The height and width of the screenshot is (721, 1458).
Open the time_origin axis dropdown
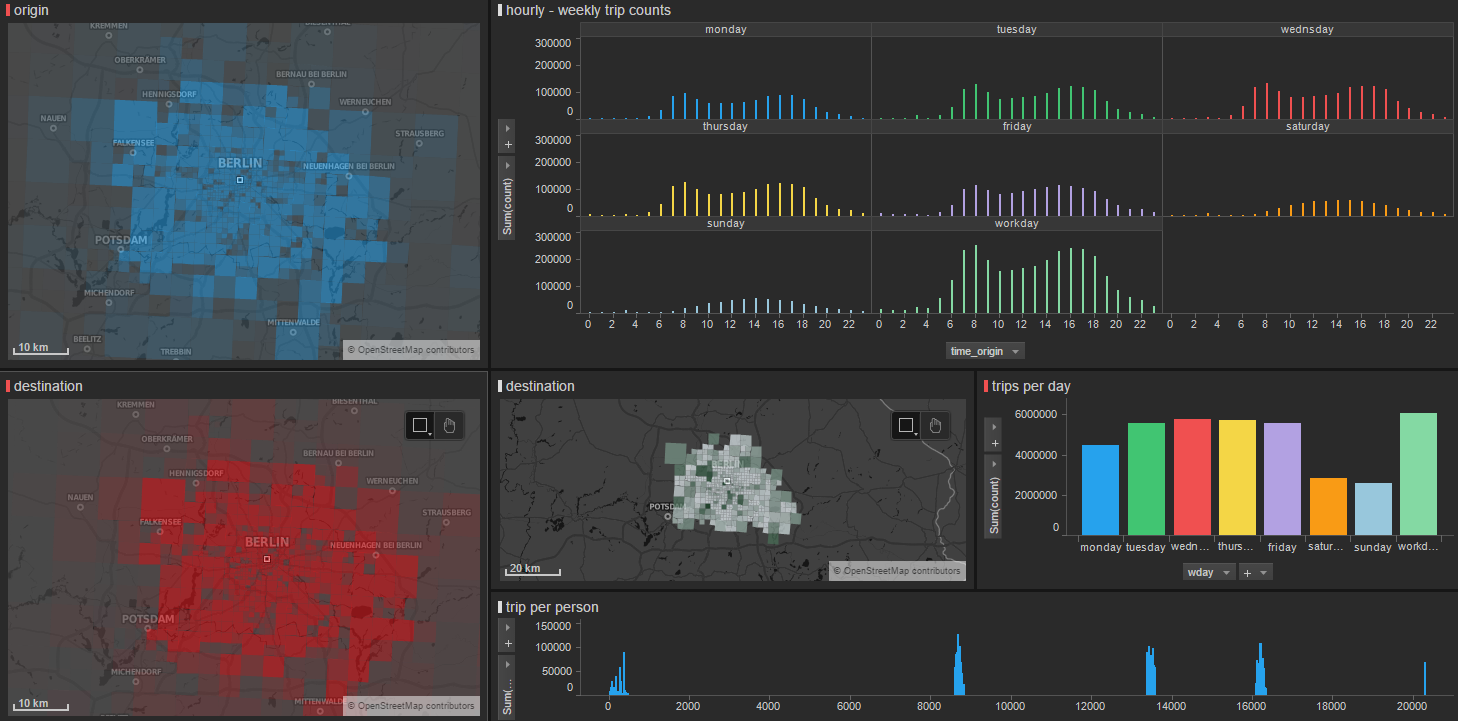tap(985, 351)
